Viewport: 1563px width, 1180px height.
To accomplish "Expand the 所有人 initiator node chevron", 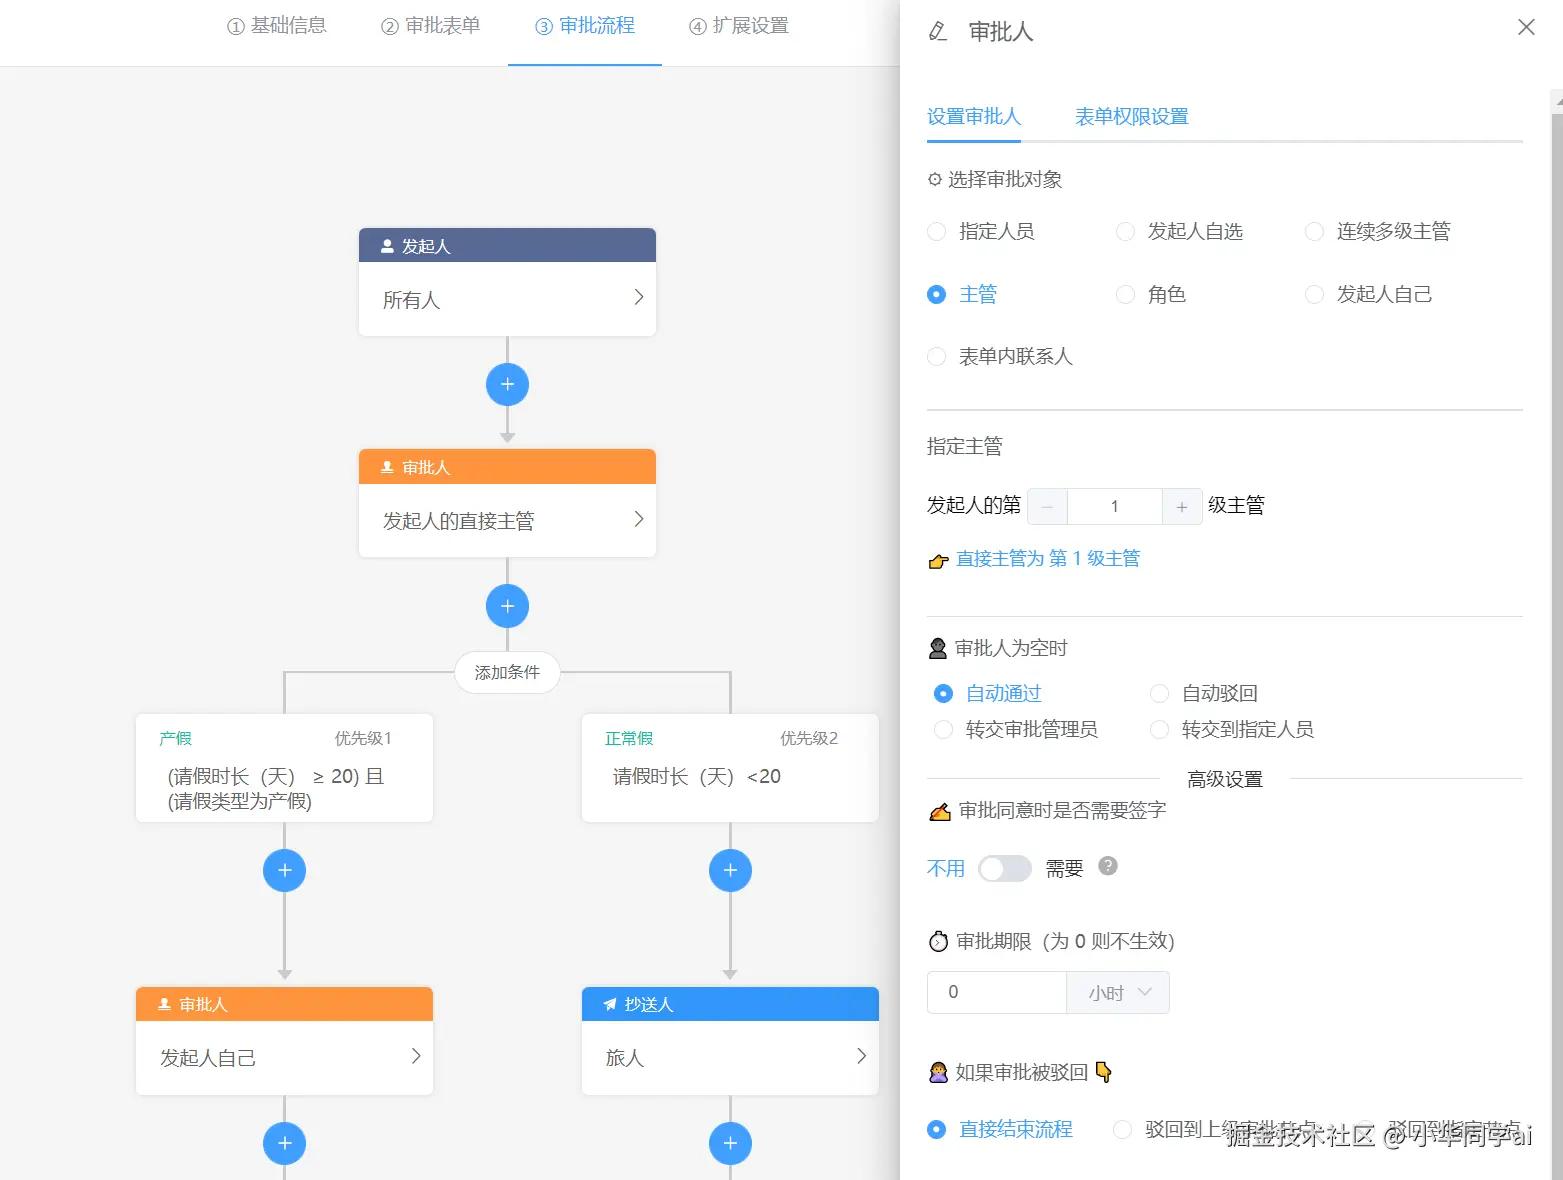I will coord(639,297).
